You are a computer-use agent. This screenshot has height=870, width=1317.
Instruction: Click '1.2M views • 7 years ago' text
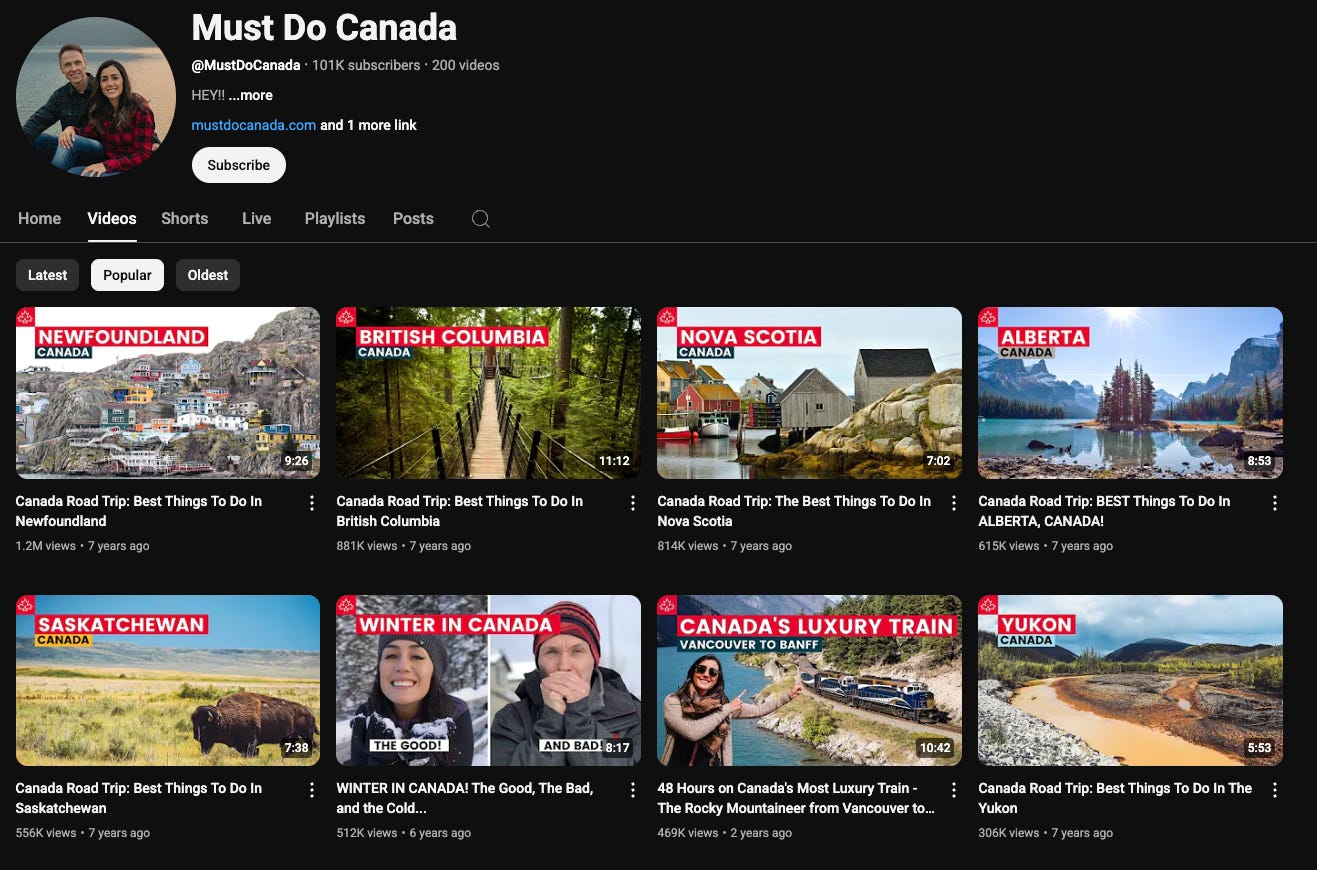click(x=83, y=546)
